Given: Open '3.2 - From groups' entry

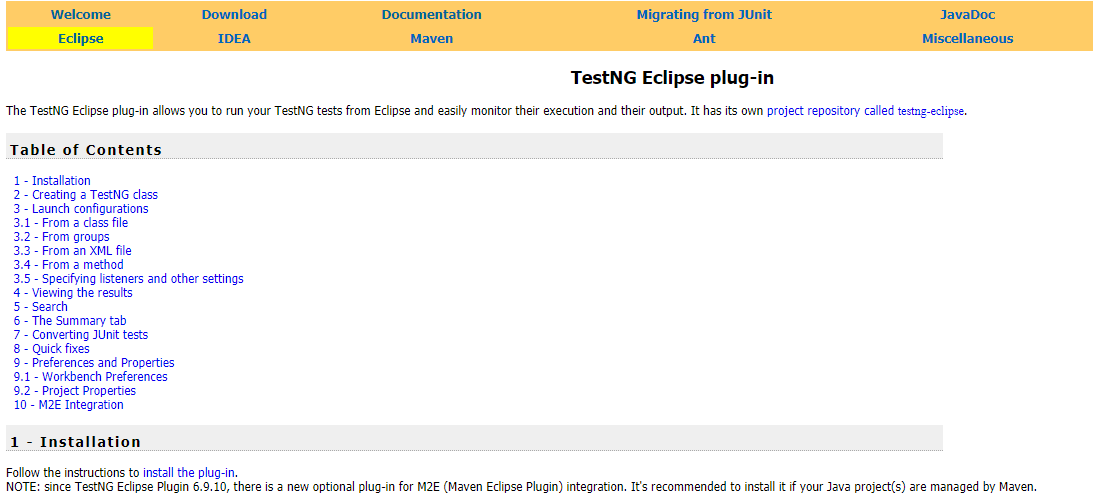Looking at the screenshot, I should pos(61,236).
